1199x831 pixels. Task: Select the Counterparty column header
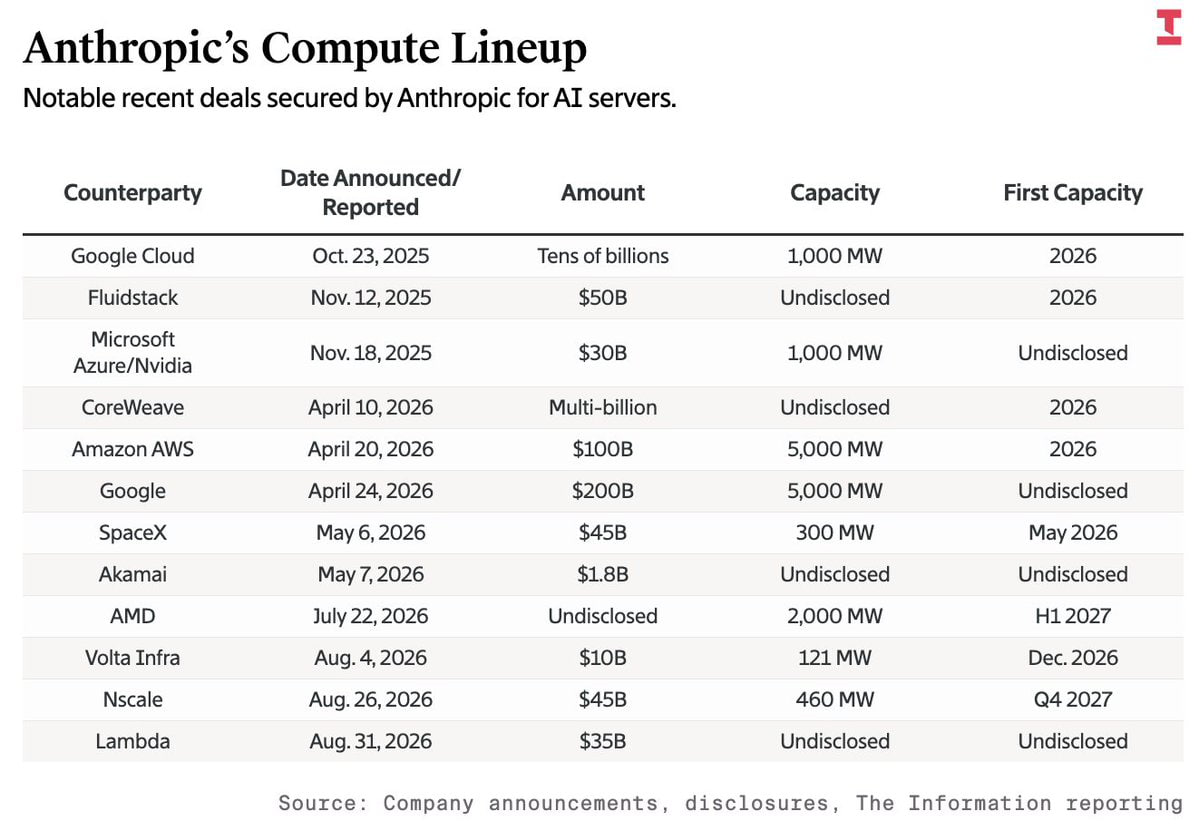132,193
